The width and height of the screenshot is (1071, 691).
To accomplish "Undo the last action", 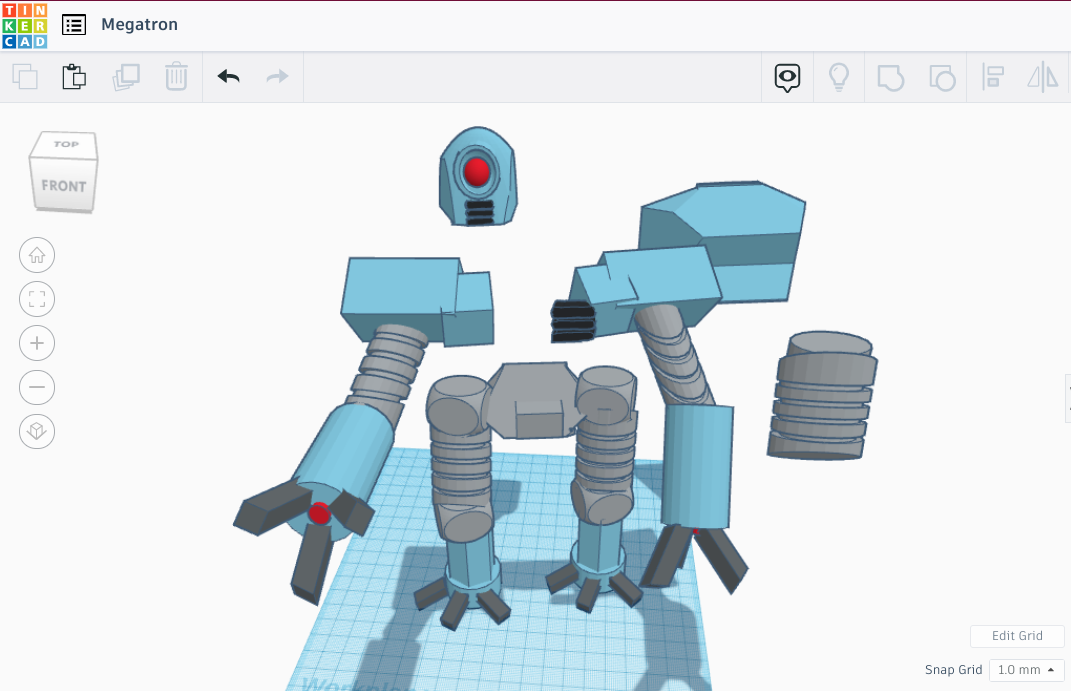I will (228, 76).
